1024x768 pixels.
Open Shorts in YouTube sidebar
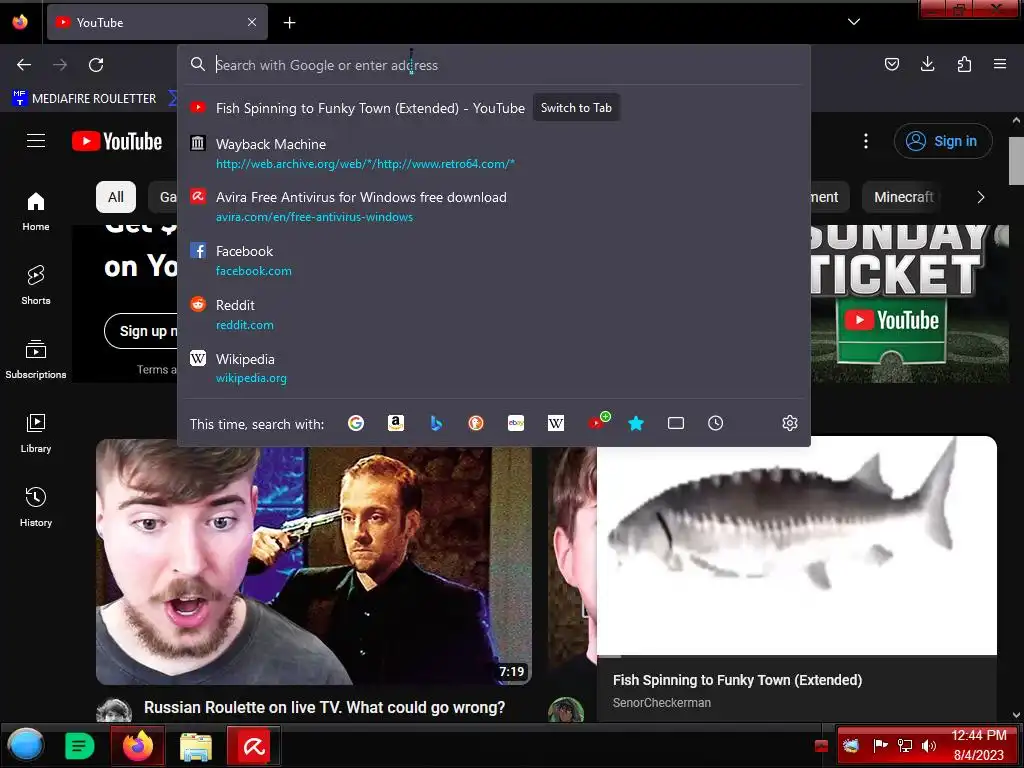(x=36, y=285)
